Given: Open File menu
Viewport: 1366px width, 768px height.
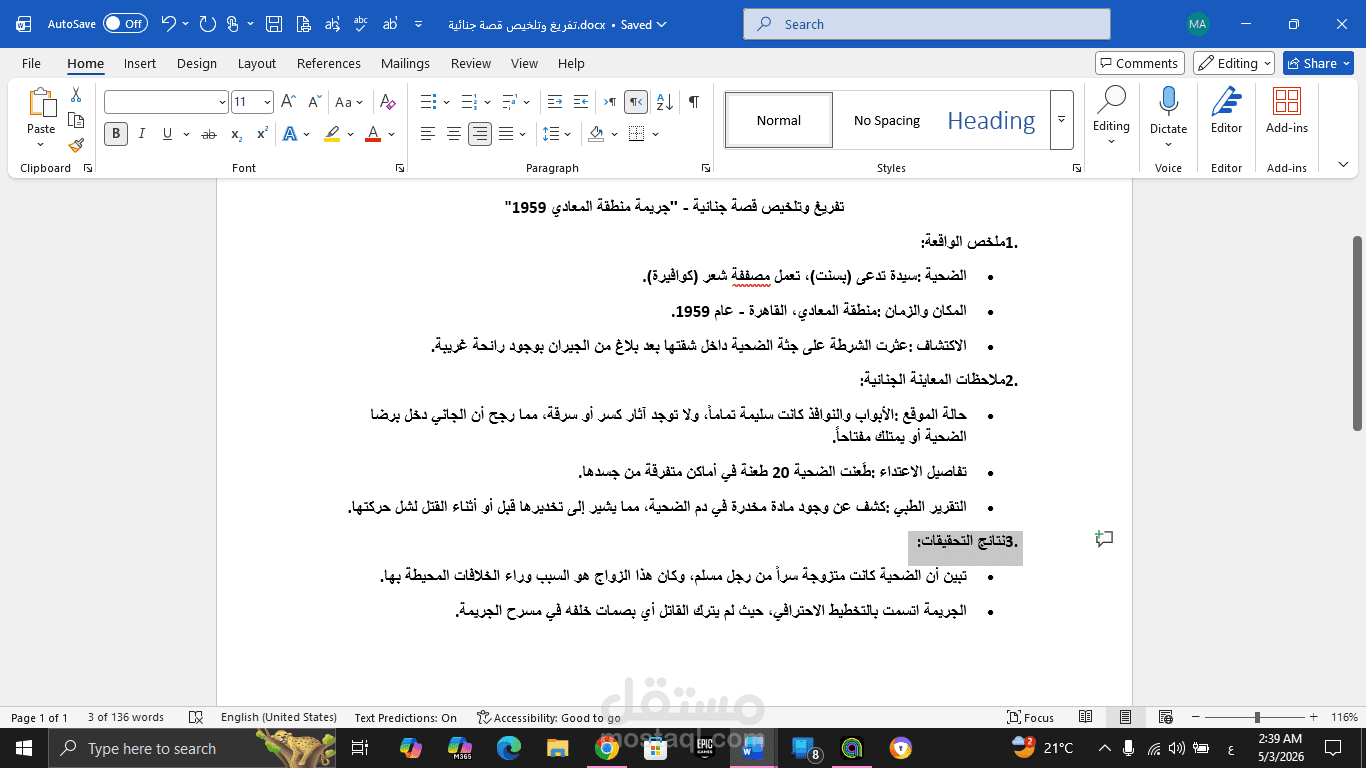Looking at the screenshot, I should 31,63.
